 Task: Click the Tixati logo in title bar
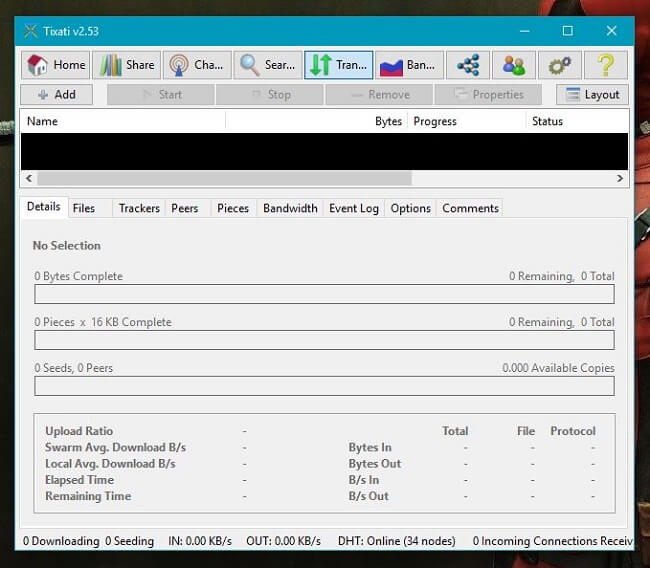31,31
